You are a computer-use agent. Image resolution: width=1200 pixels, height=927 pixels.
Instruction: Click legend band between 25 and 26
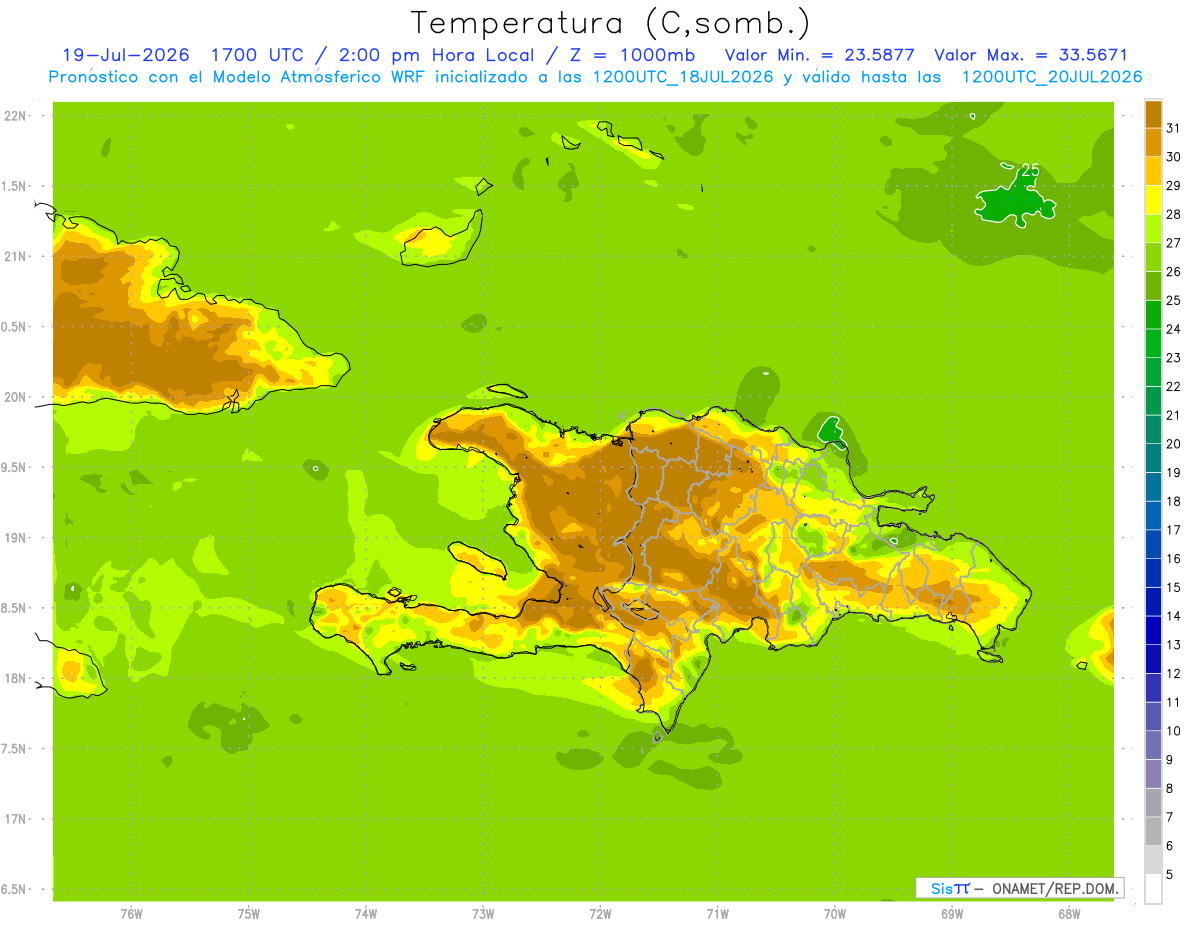point(1153,285)
